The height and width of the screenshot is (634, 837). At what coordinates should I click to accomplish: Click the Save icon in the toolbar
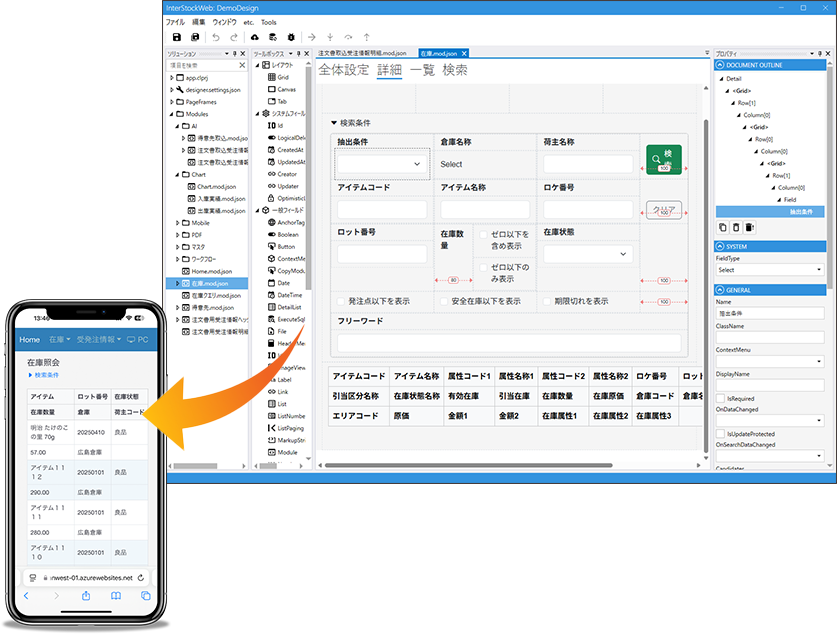point(177,37)
